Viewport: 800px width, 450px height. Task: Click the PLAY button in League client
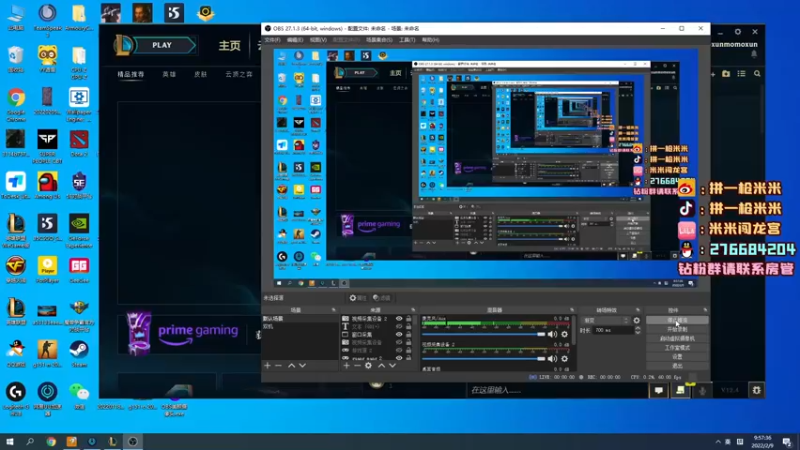[162, 45]
